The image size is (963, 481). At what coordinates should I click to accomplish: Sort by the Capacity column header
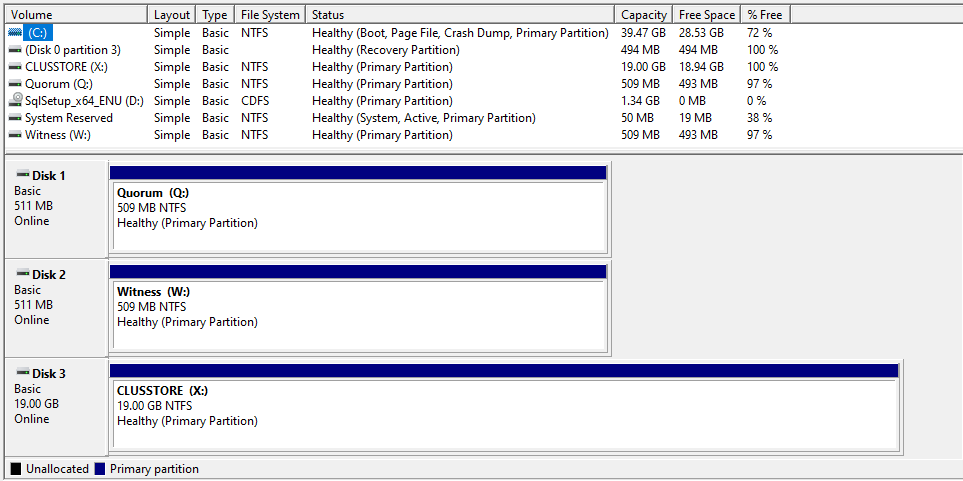pyautogui.click(x=644, y=15)
